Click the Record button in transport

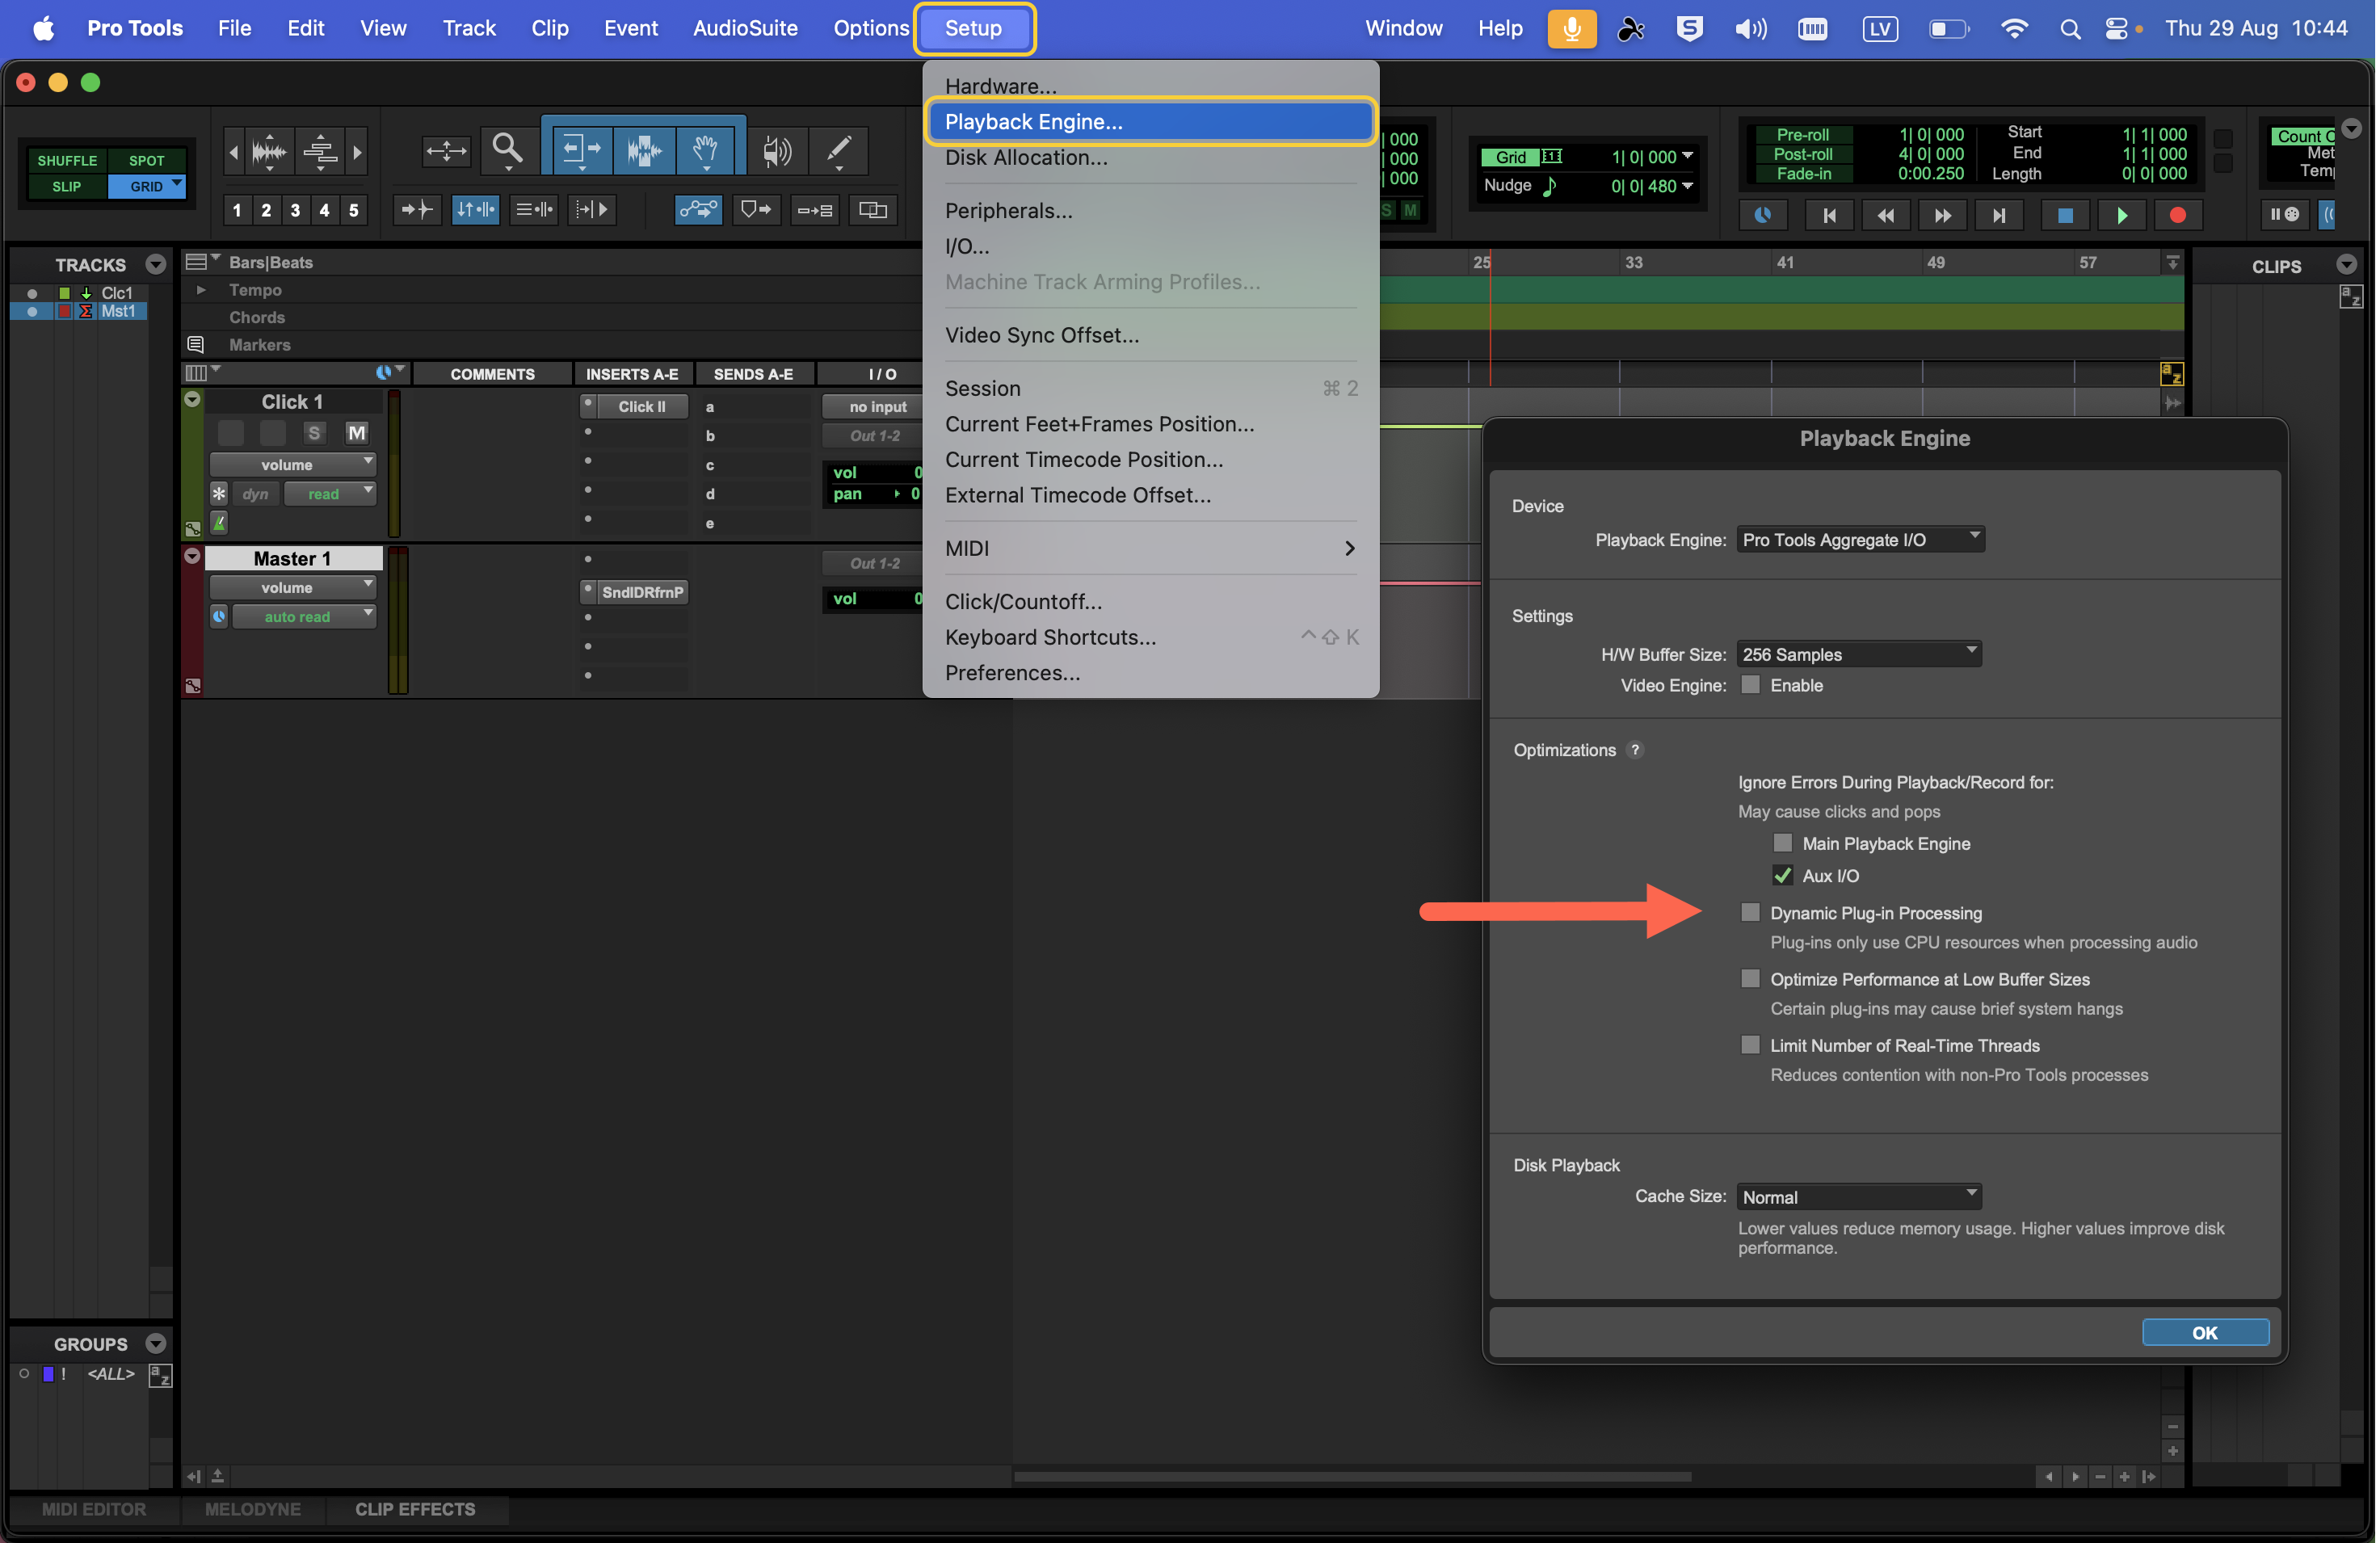(2178, 215)
